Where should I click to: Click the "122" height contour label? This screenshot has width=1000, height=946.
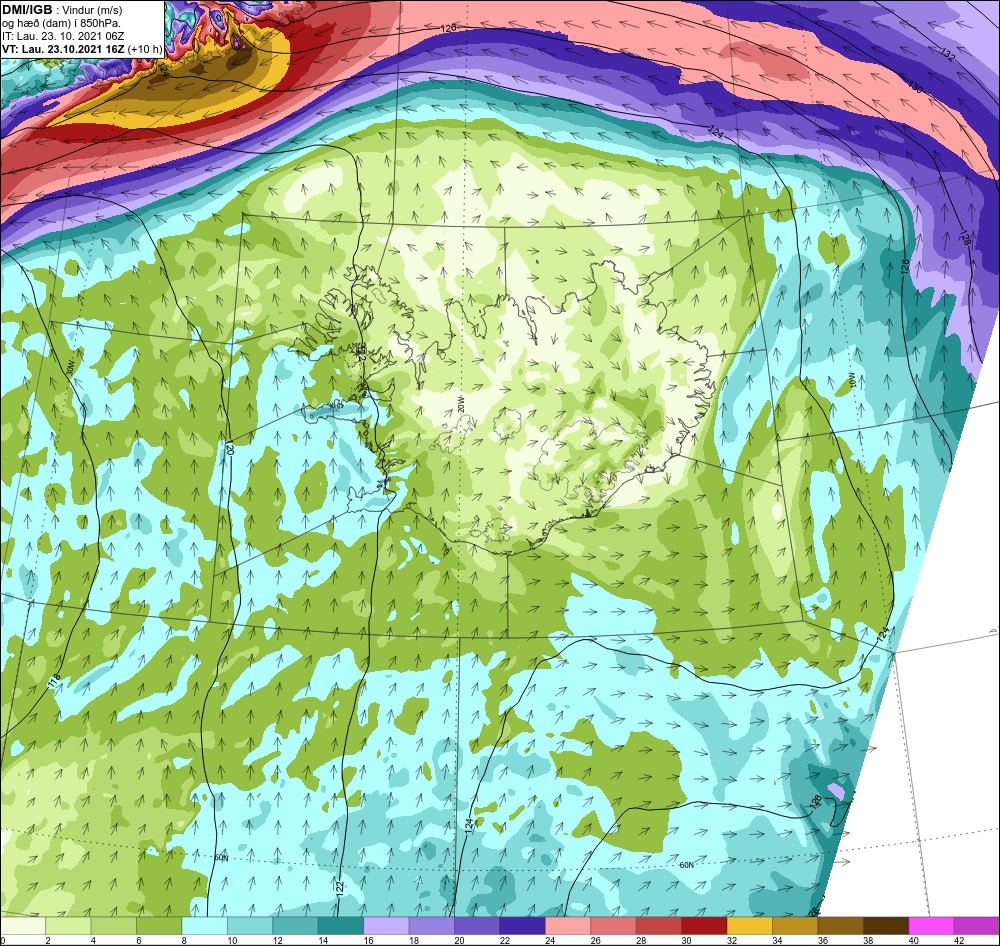coord(339,887)
